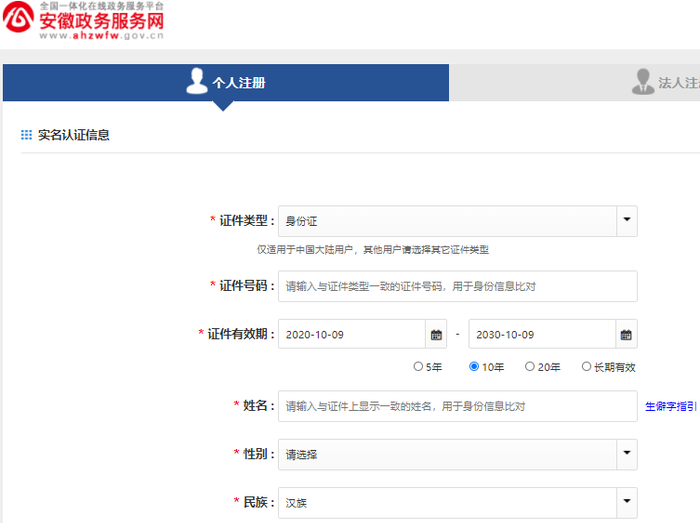Click the 2020-10-09 start date field

(x=350, y=334)
